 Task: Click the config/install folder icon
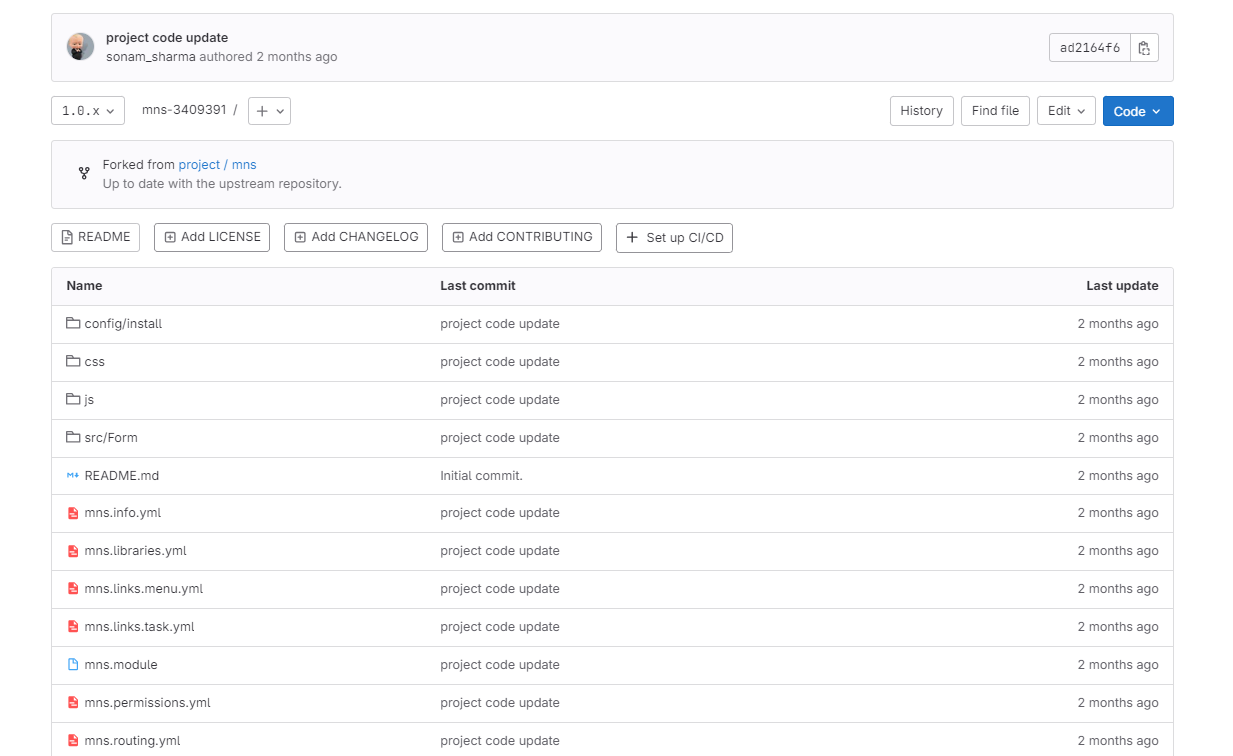[x=73, y=324]
